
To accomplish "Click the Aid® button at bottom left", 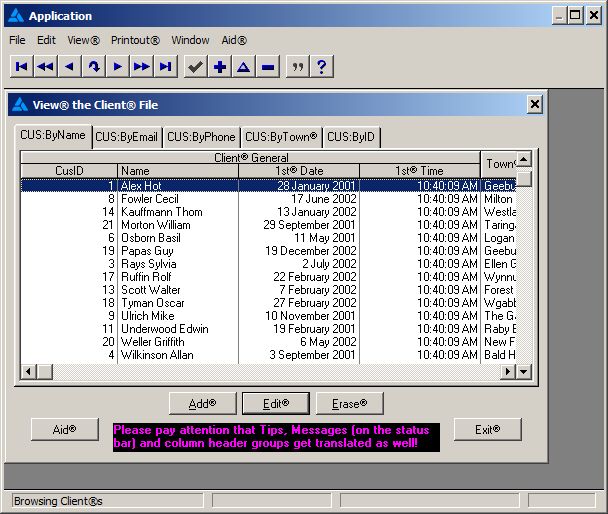I will (64, 429).
